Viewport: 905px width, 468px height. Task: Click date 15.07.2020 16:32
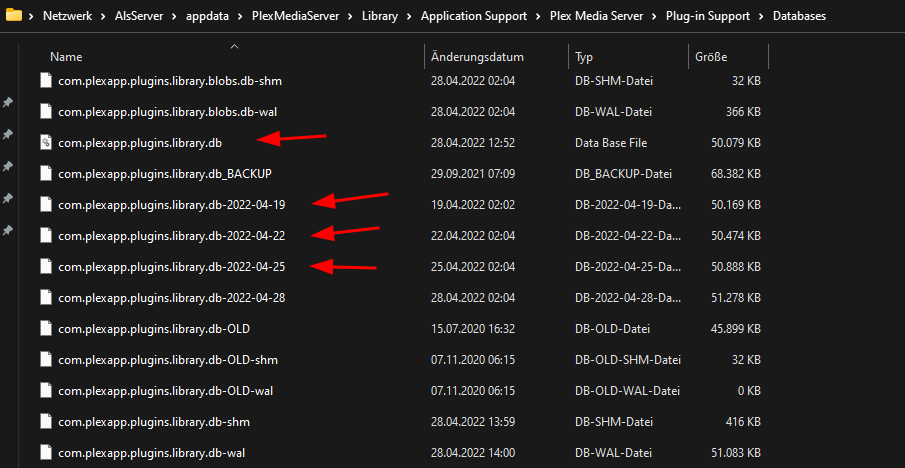point(473,330)
